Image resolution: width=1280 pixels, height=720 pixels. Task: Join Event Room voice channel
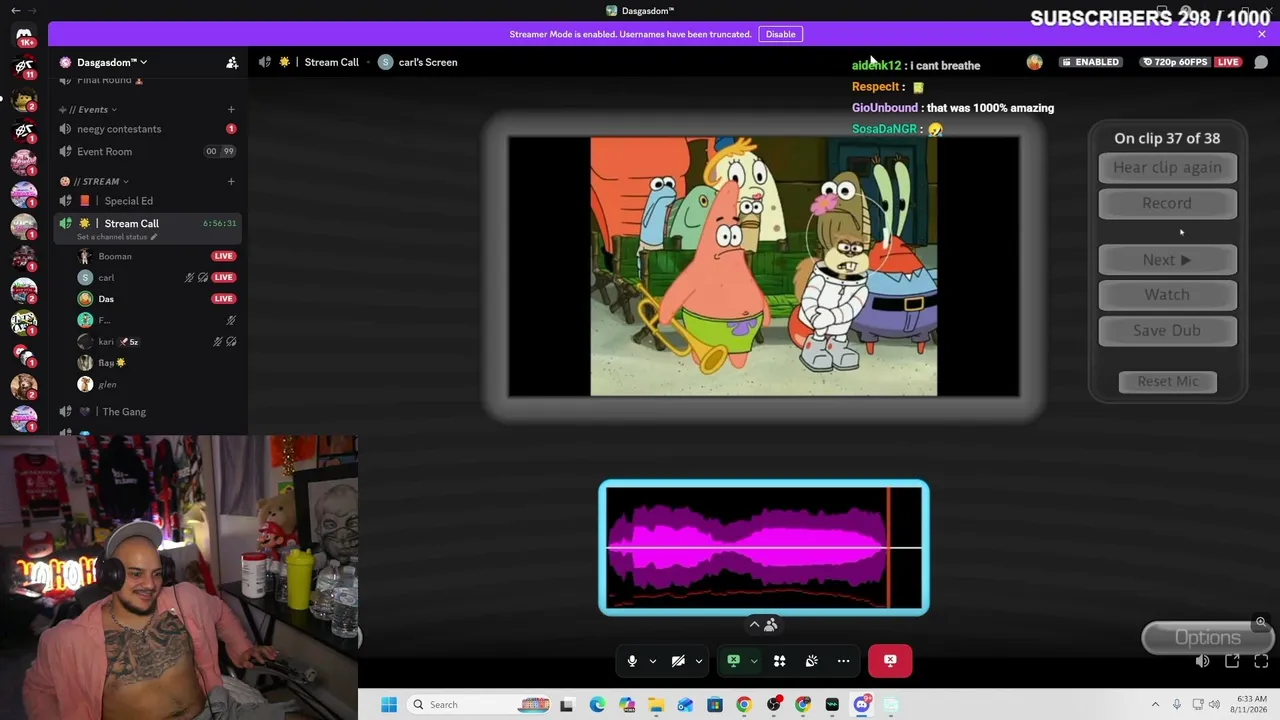tap(148, 152)
